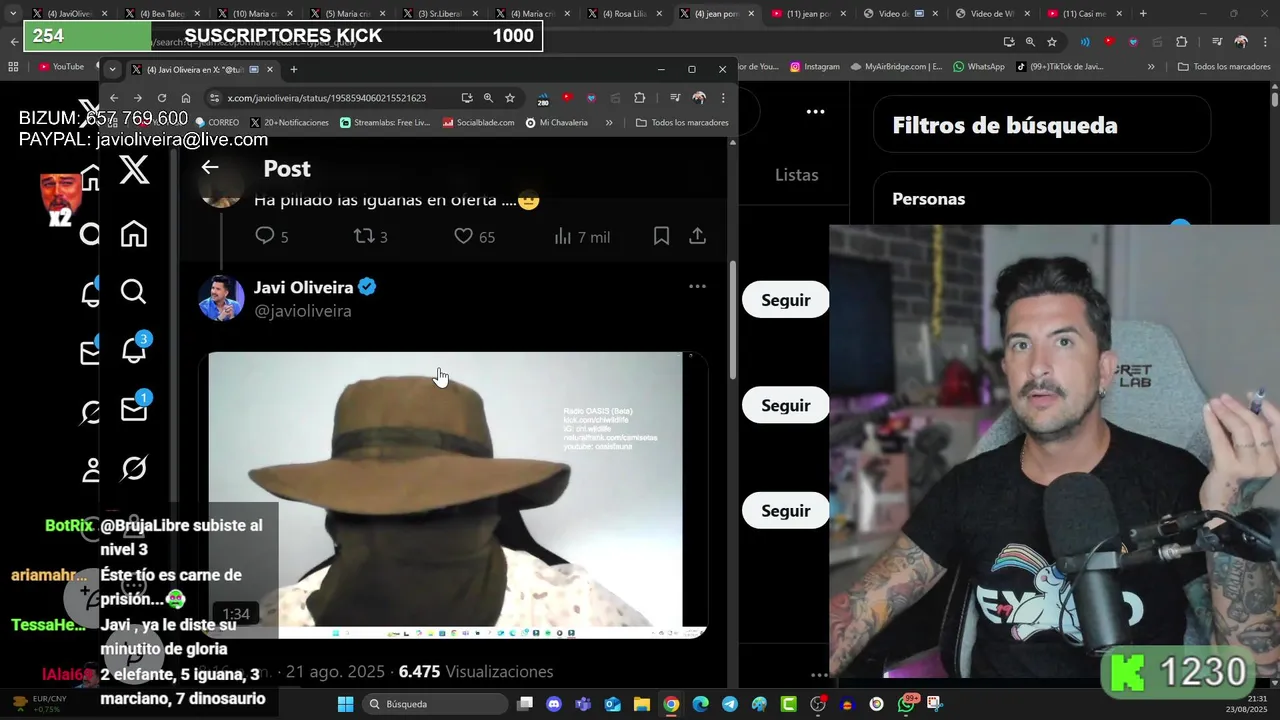Click X logo in front window sidebar
The width and height of the screenshot is (1280, 720).
click(x=134, y=170)
